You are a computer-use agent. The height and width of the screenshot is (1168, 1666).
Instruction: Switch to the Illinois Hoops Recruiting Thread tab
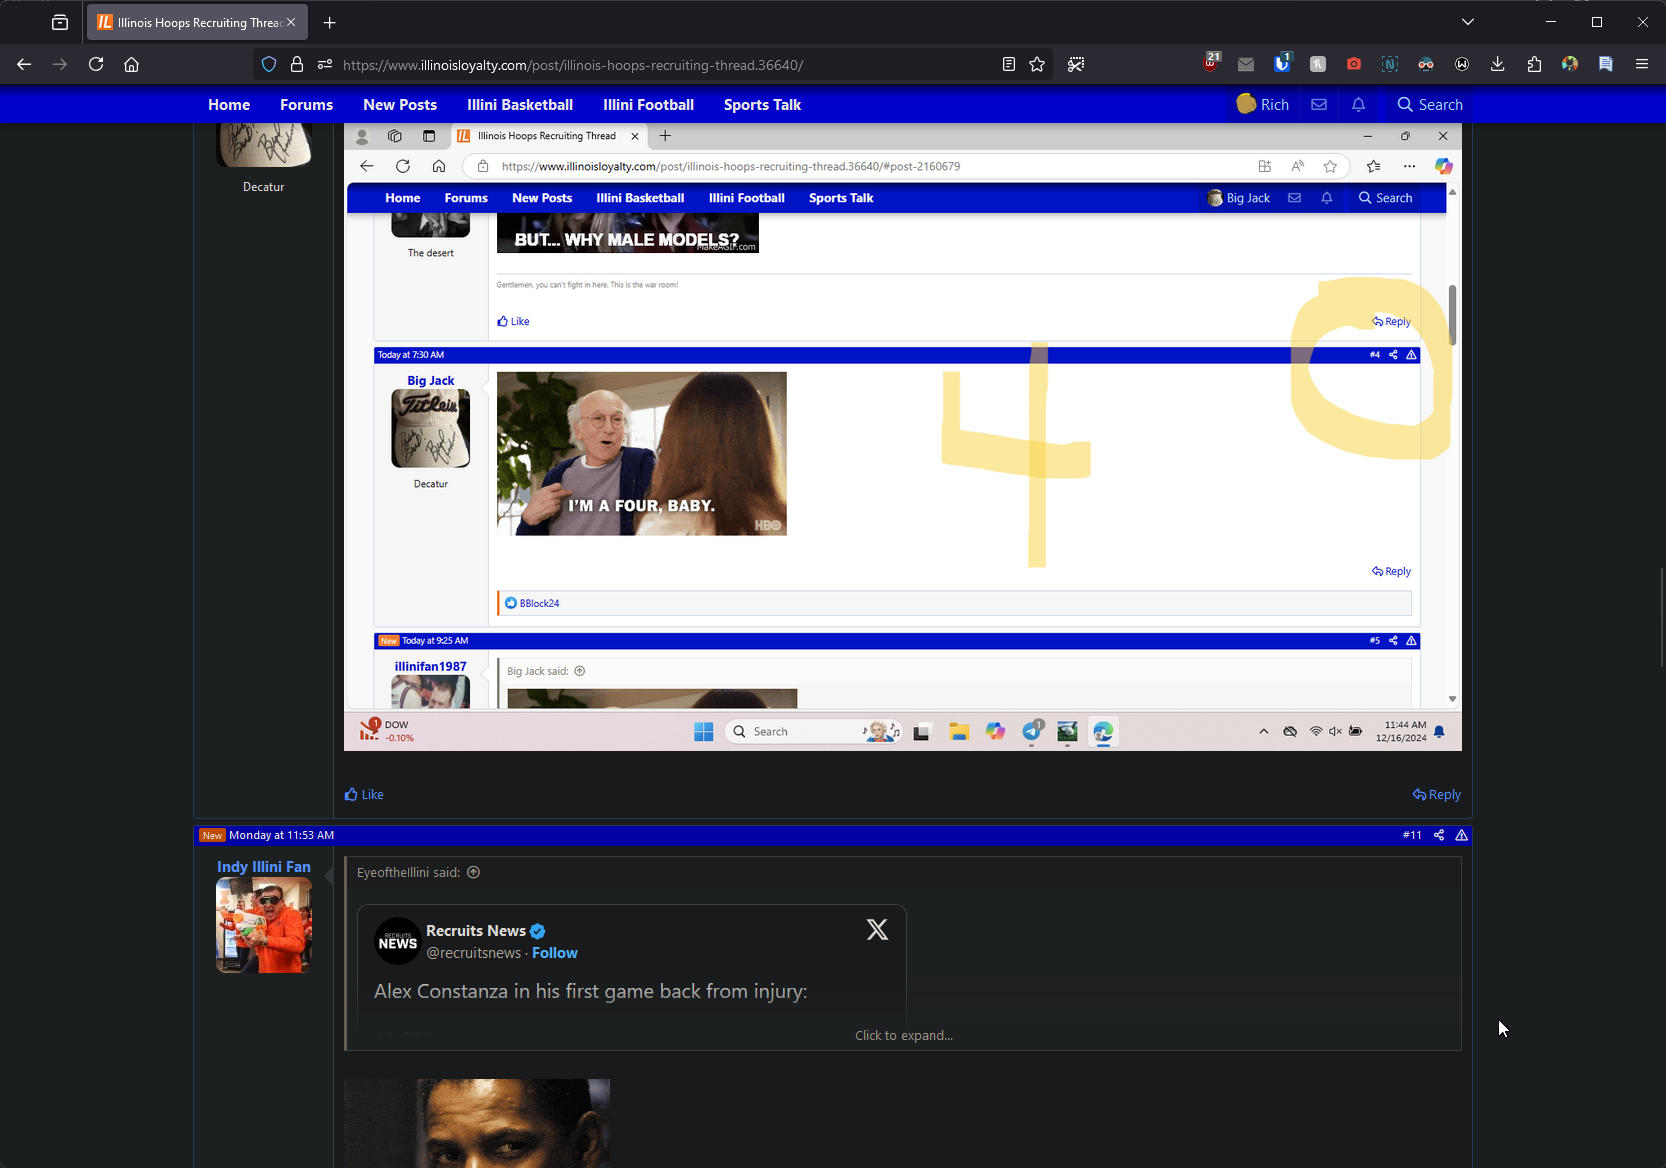[198, 22]
